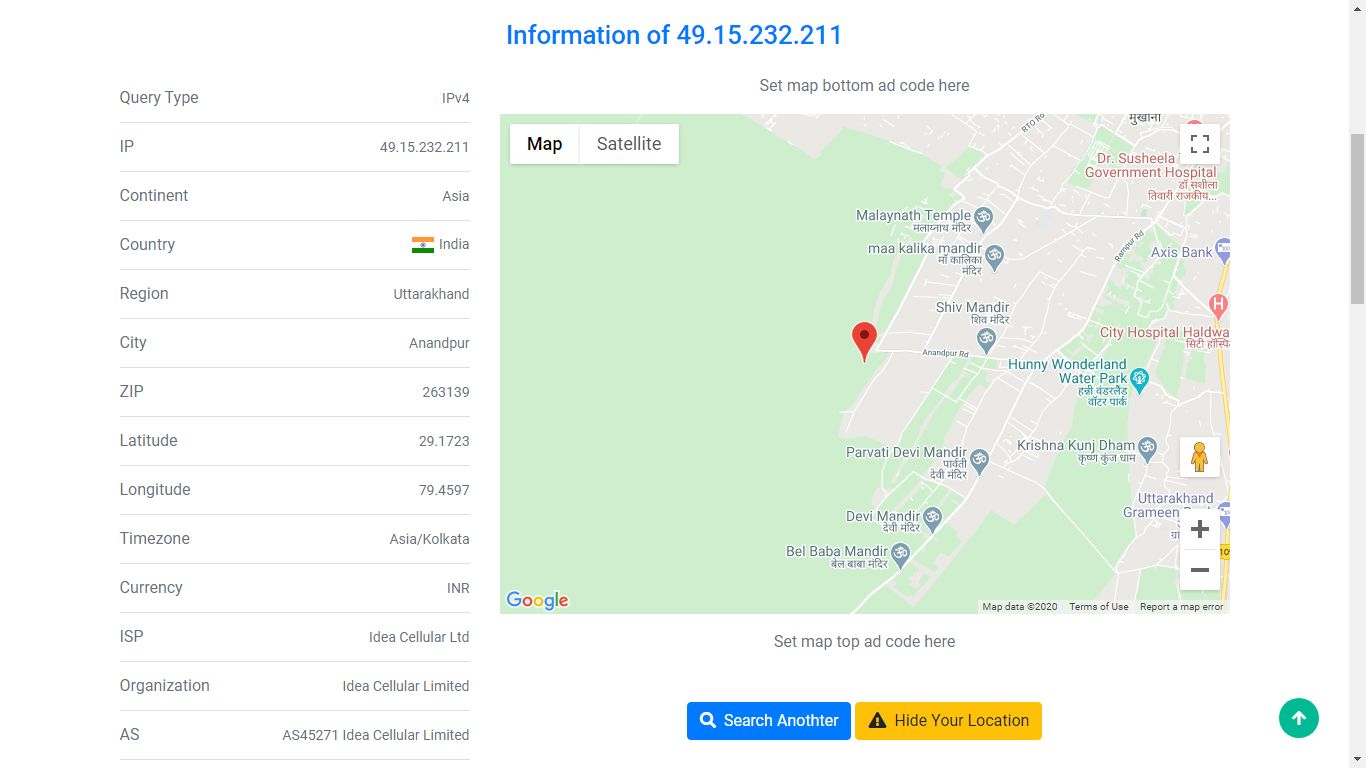Click the Axis Bank map label

pos(1182,252)
